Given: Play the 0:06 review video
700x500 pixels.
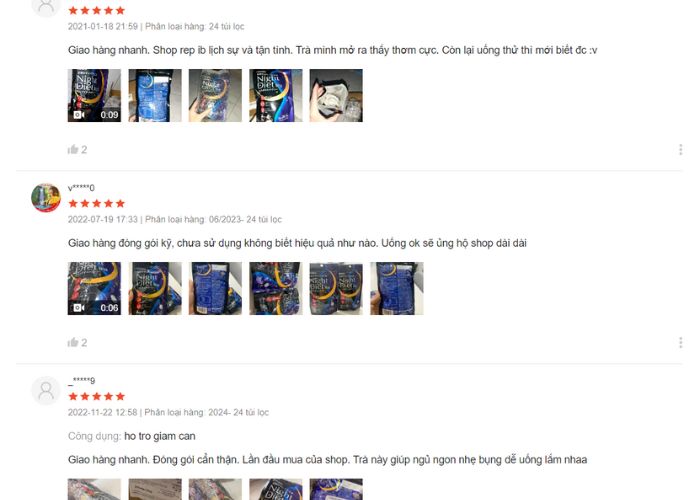Looking at the screenshot, I should [x=94, y=288].
